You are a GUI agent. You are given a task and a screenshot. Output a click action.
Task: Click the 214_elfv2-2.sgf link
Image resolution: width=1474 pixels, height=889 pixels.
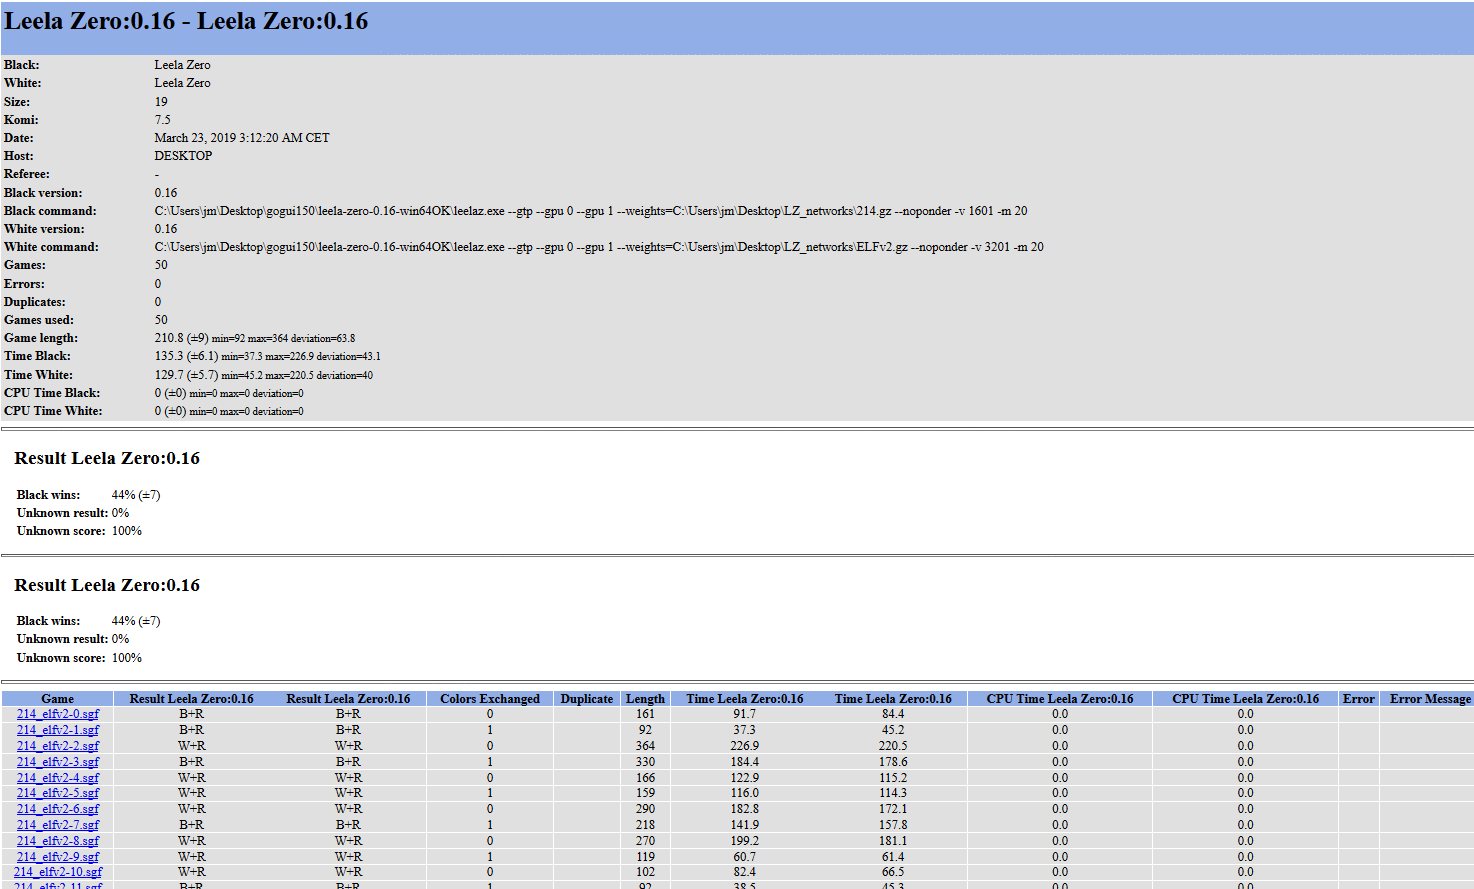[x=58, y=746]
